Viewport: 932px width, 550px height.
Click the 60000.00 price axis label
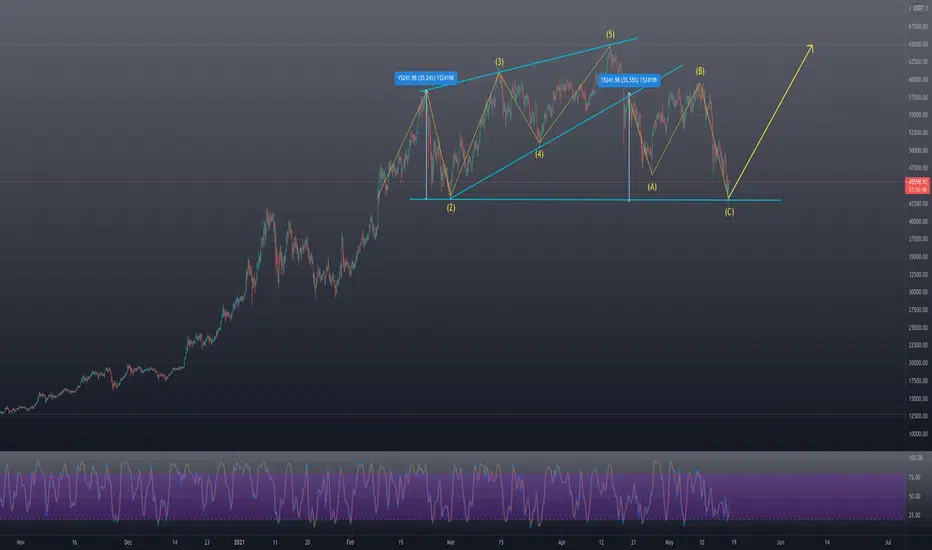(918, 80)
